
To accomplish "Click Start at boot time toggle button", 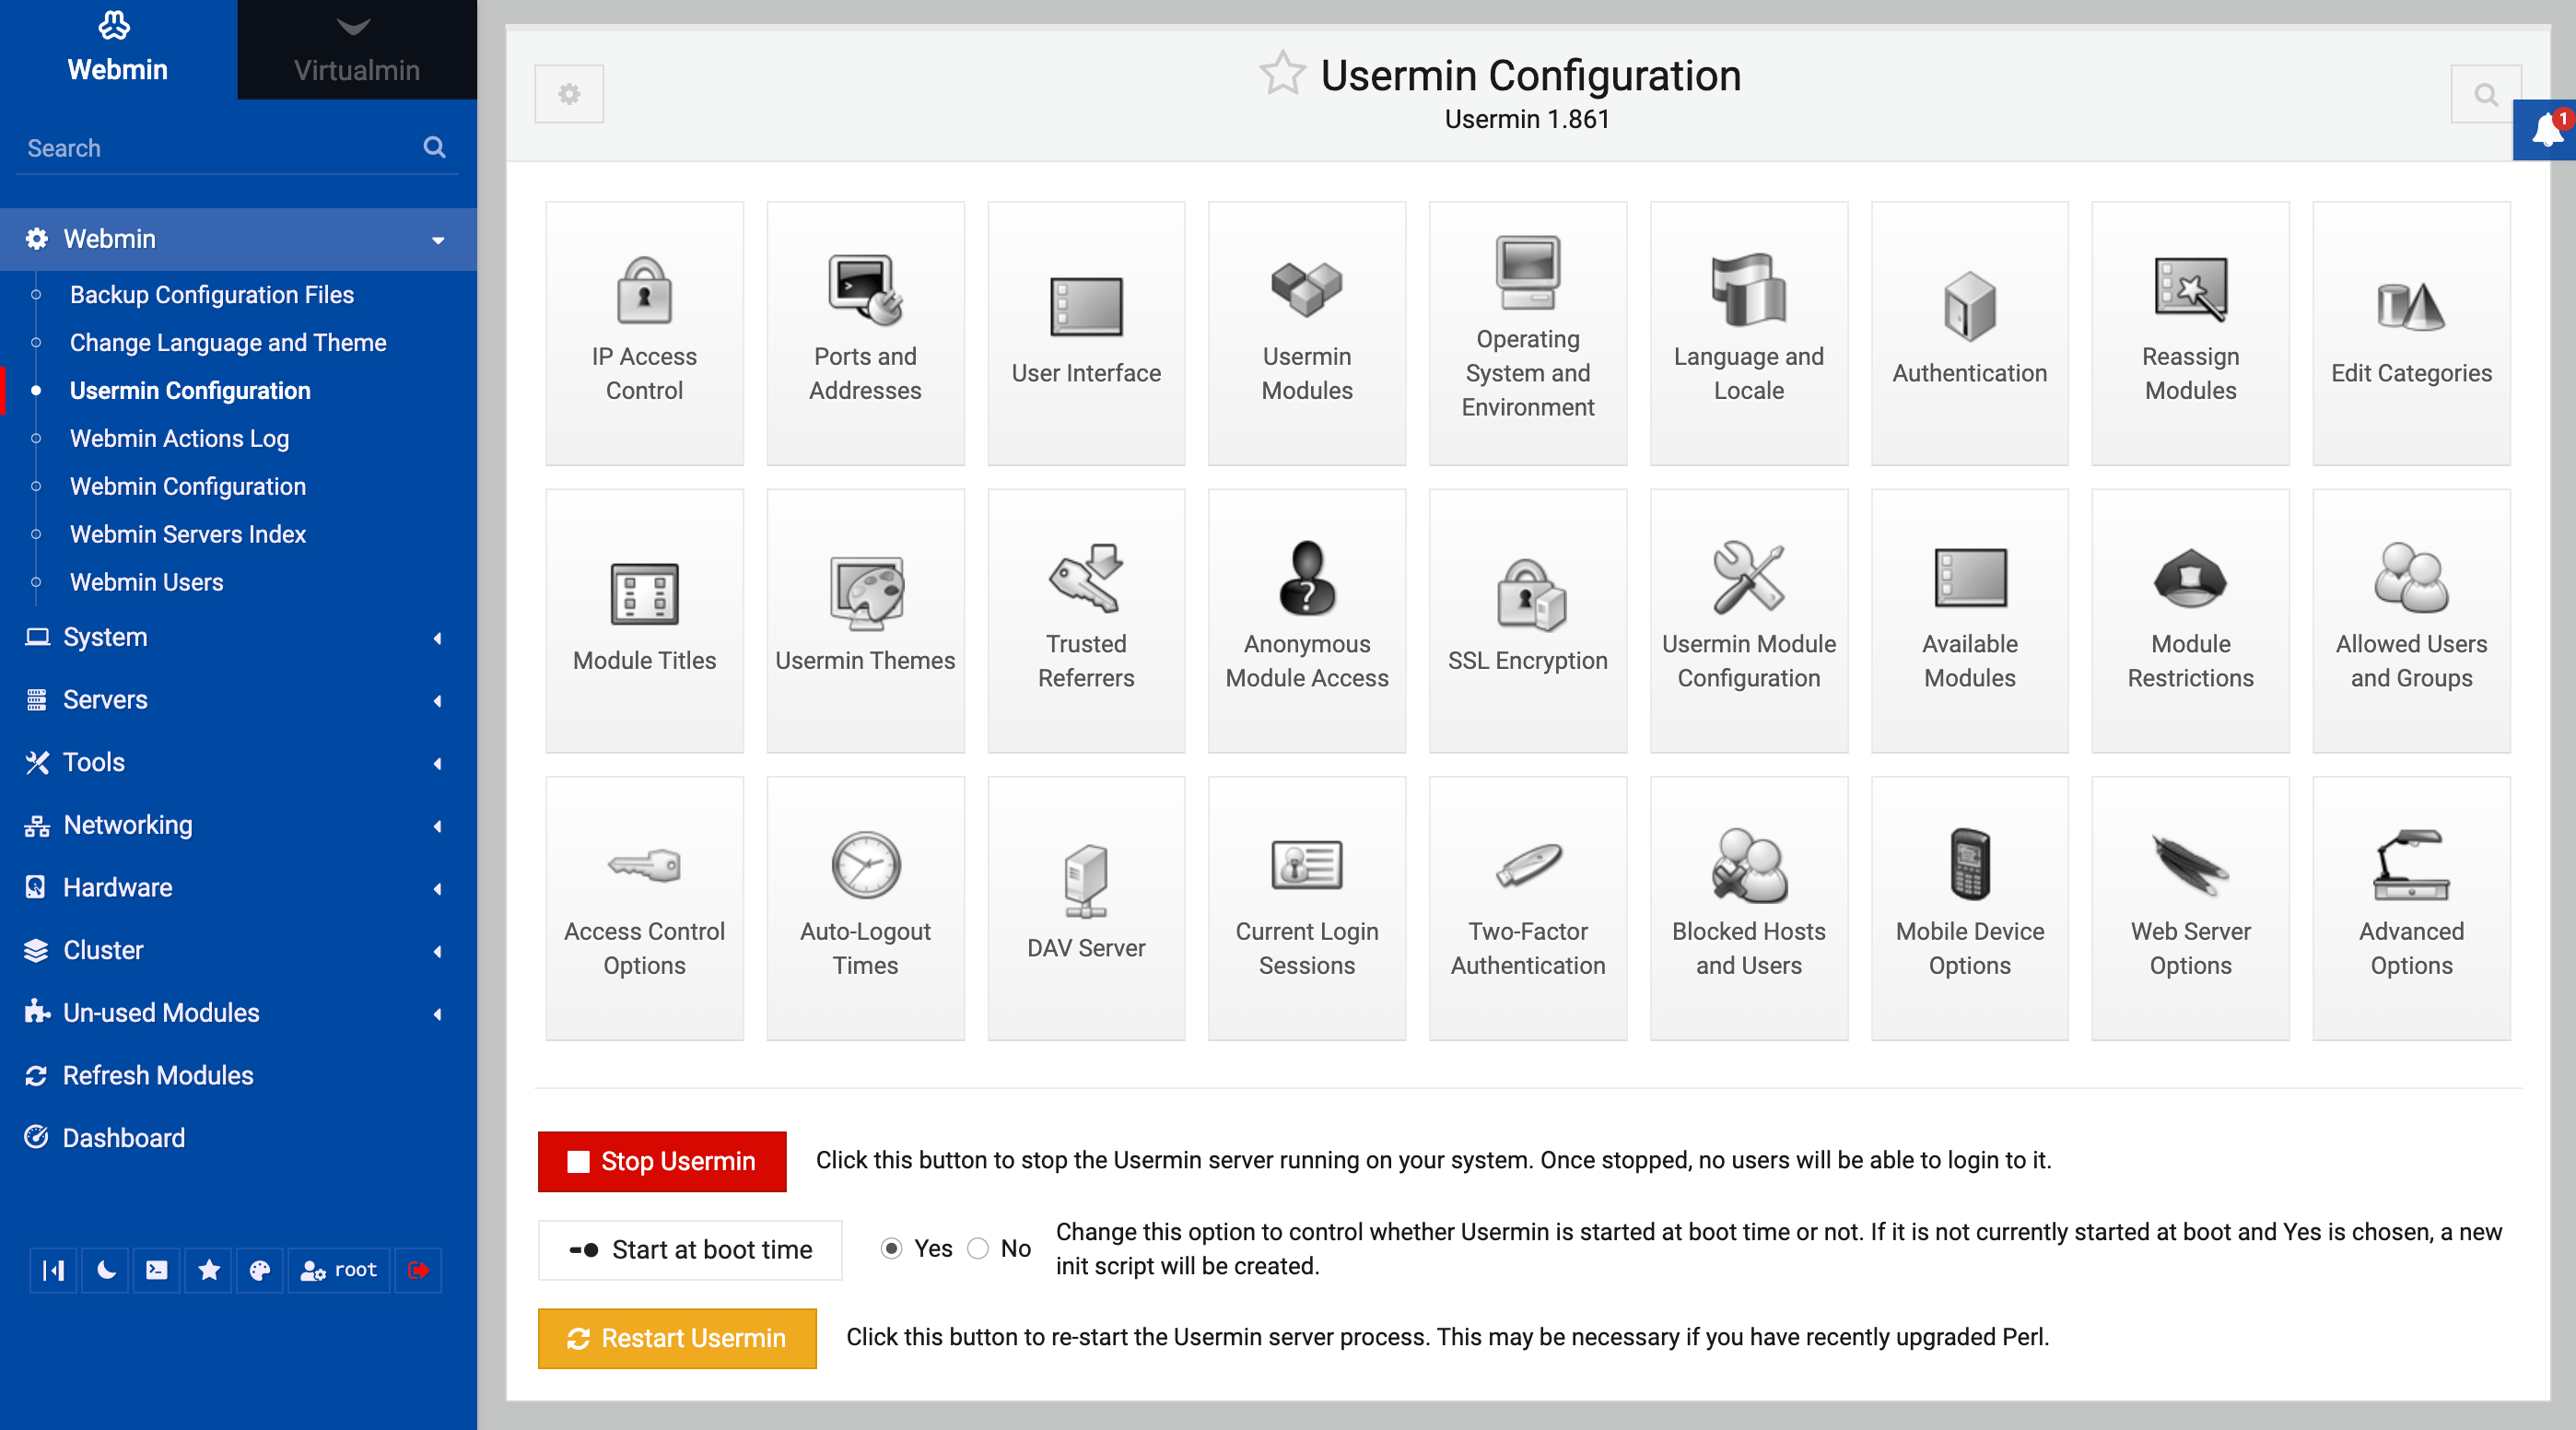I will point(690,1249).
